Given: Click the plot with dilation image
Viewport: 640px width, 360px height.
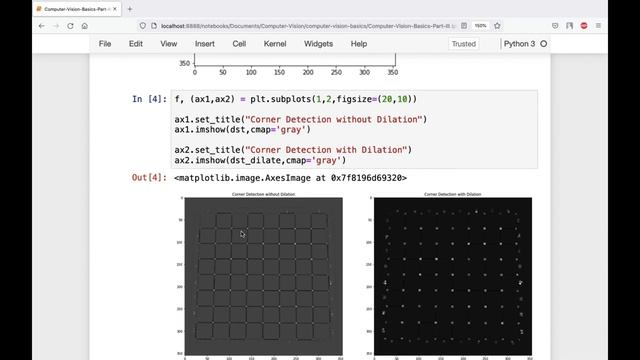Looking at the screenshot, I should [x=453, y=276].
